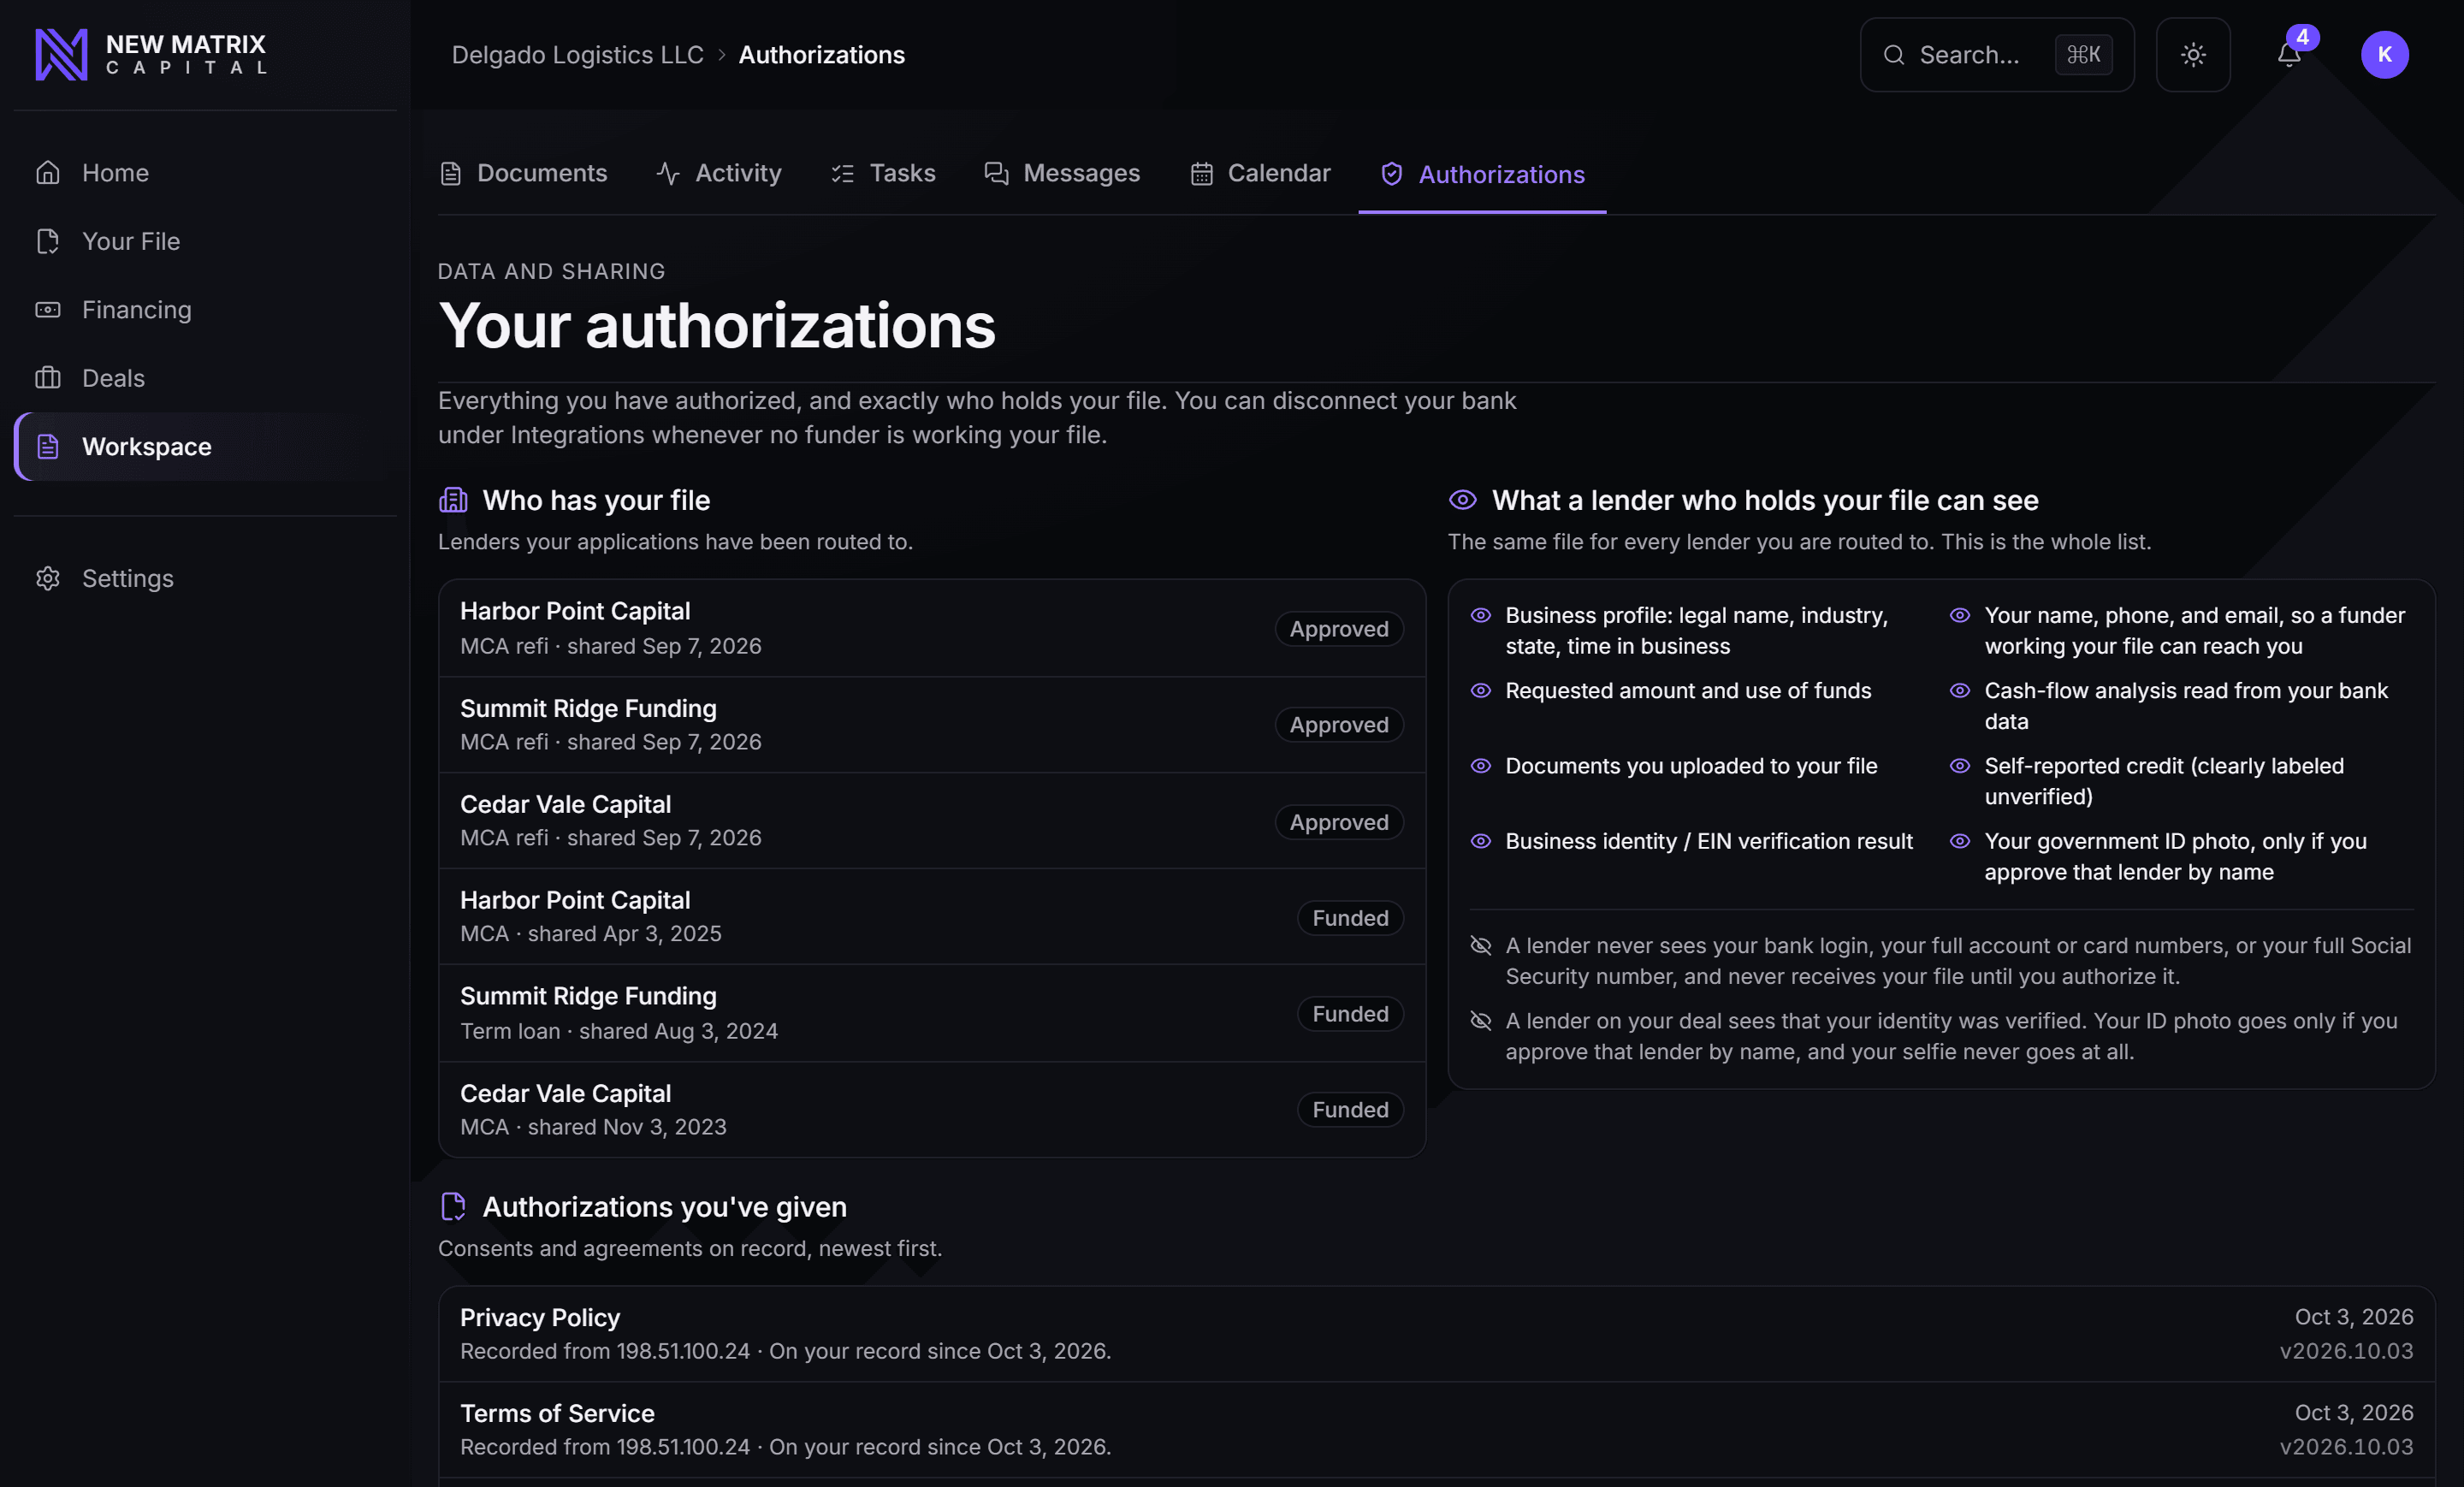The image size is (2464, 1487).
Task: Open the Privacy Policy consent record
Action: pos(1436,1333)
